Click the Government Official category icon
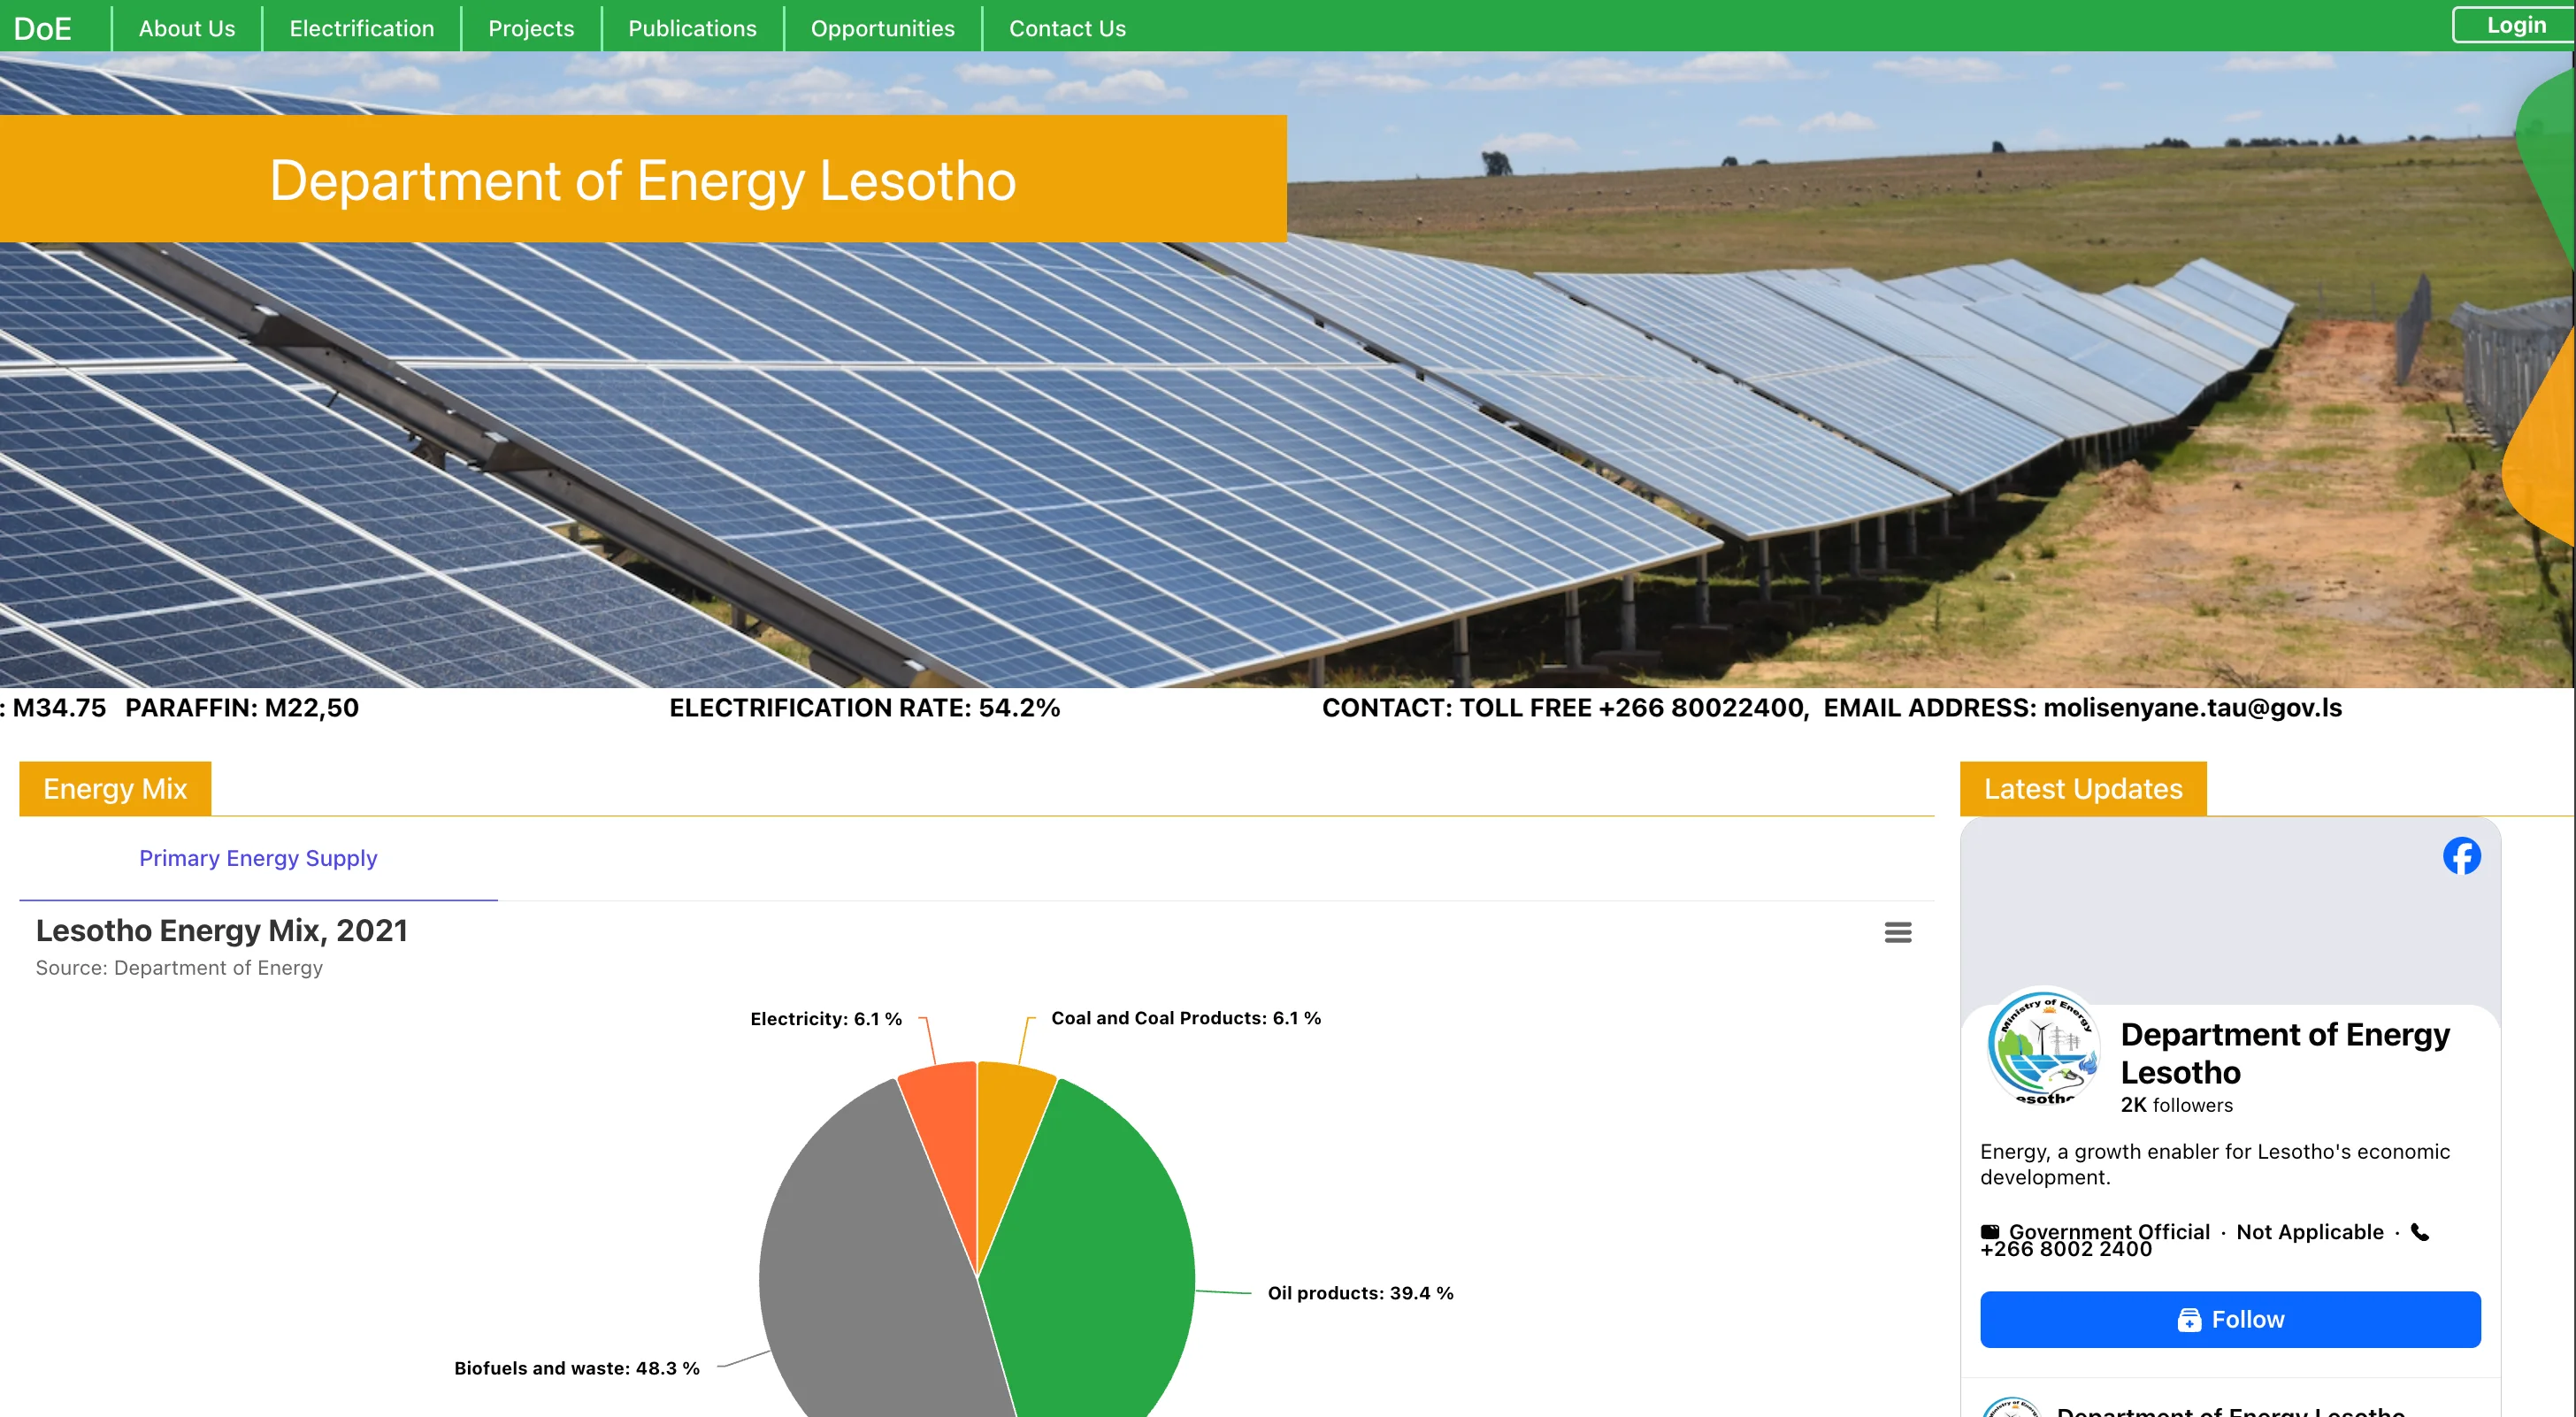 [x=1990, y=1232]
